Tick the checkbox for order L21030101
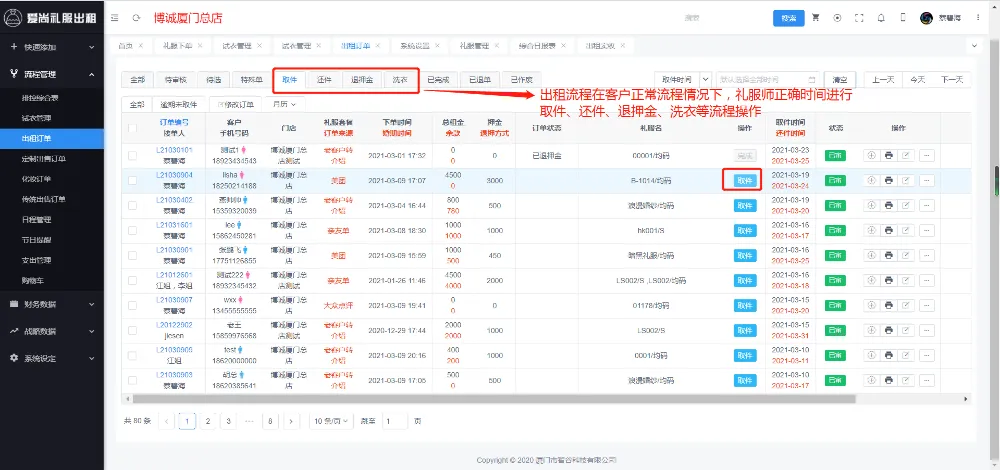Image resolution: width=1000 pixels, height=470 pixels. click(133, 155)
